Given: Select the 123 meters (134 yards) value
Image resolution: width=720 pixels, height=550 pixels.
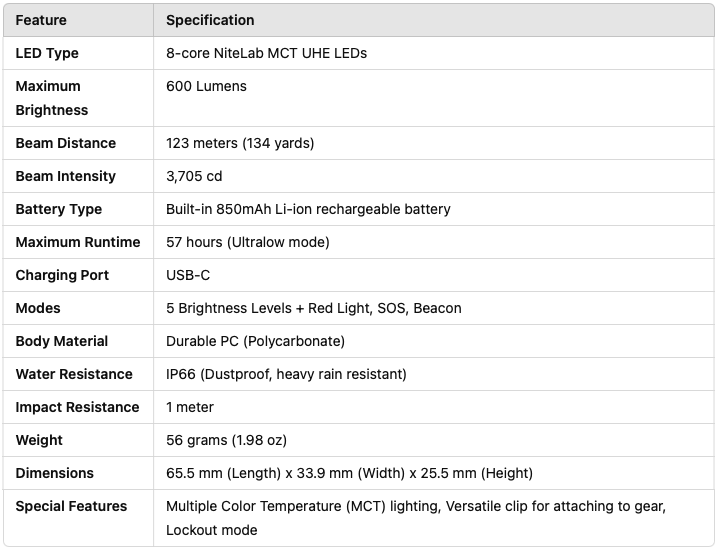Looking at the screenshot, I should click(240, 143).
